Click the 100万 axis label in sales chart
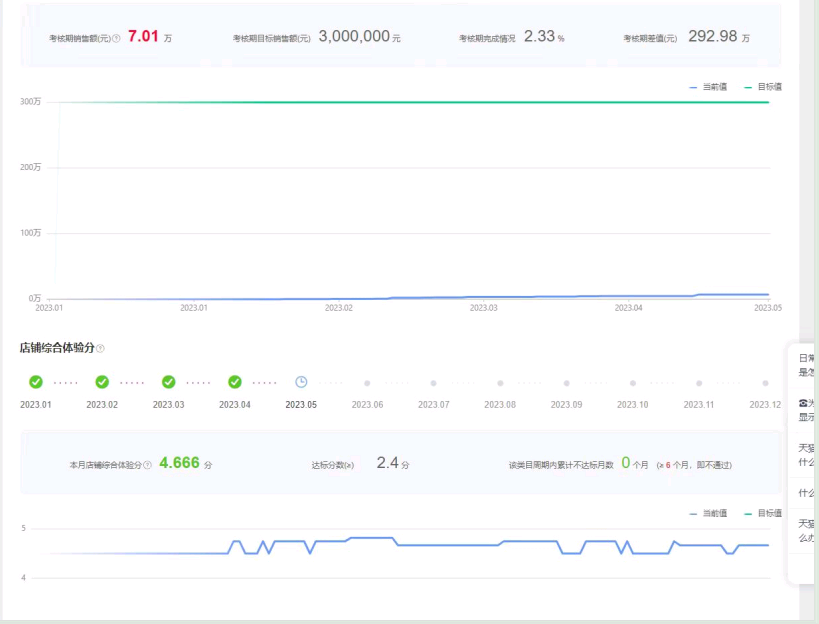Image resolution: width=819 pixels, height=624 pixels. 30,233
